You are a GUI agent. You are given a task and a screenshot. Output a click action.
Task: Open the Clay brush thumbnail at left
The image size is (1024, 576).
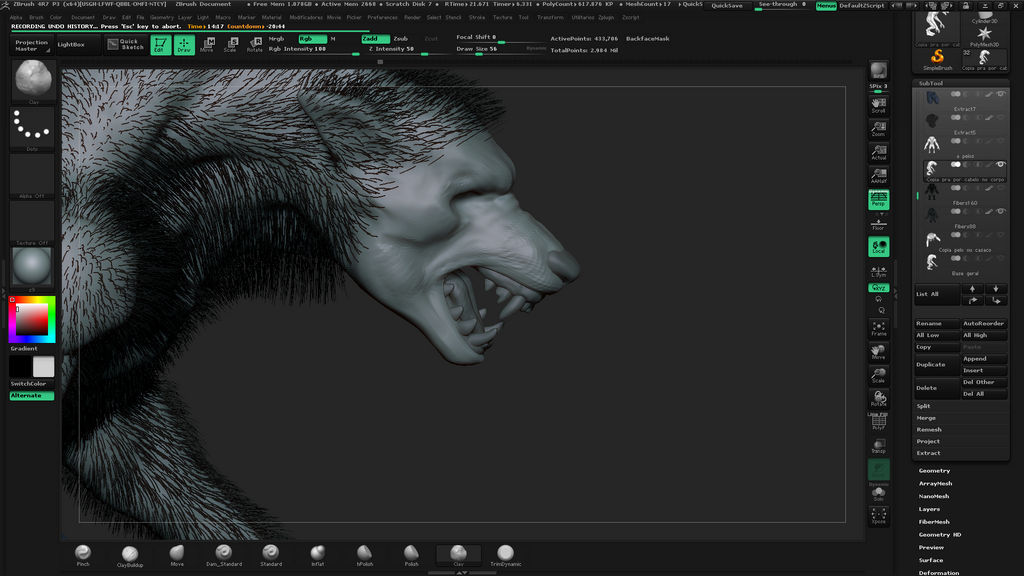click(x=33, y=80)
